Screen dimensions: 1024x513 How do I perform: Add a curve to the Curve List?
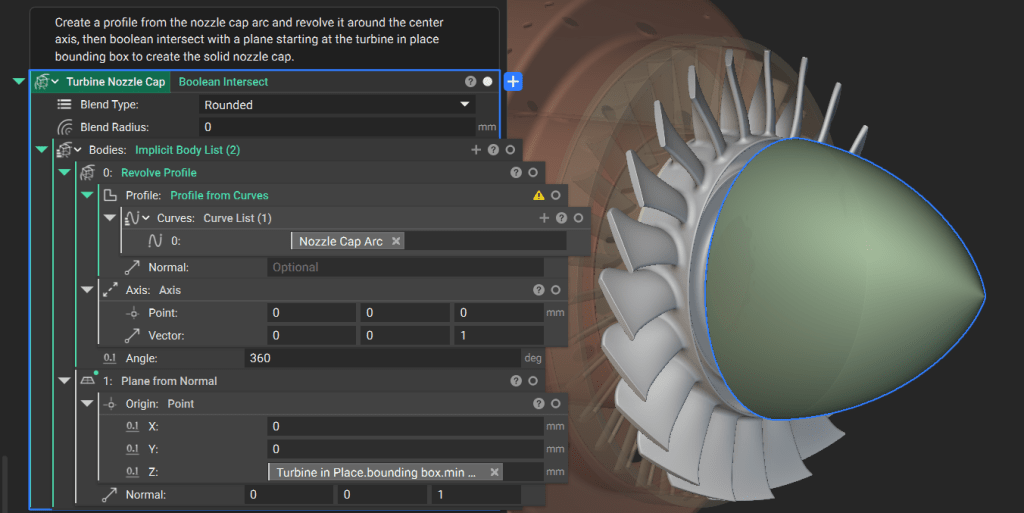point(544,218)
